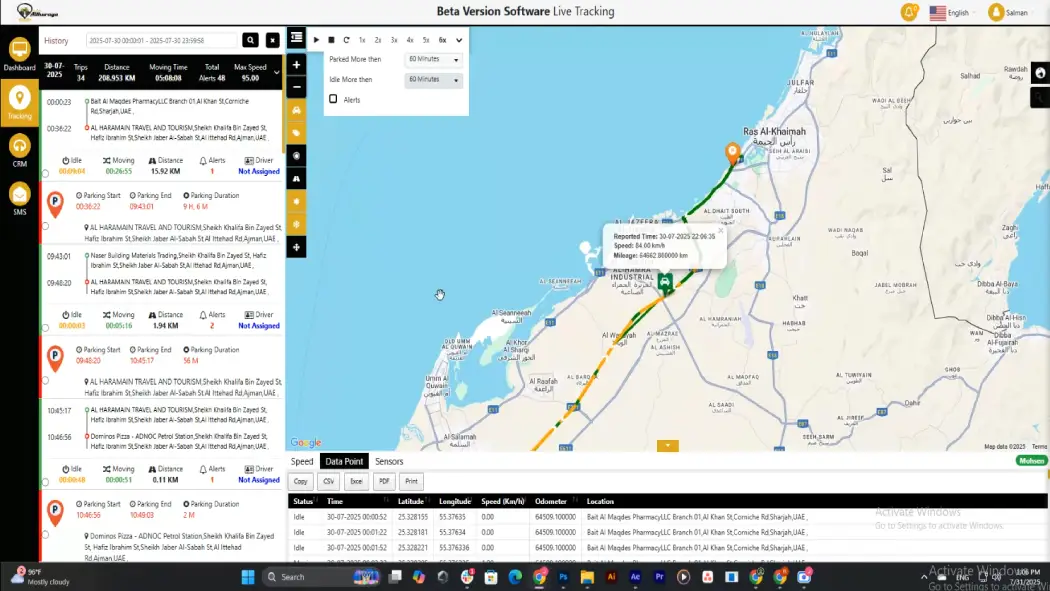Click the history search magnifier button

click(250, 40)
